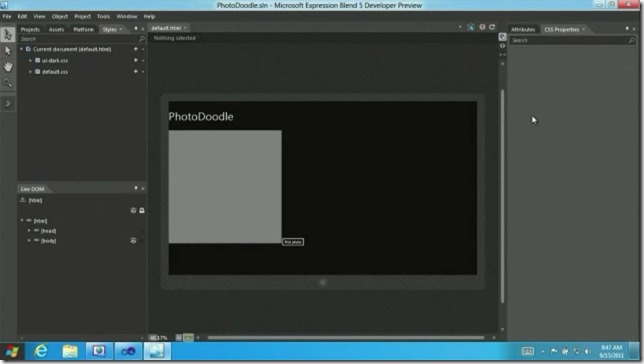The image size is (644, 364).
Task: Click the CSS Properties search magnifier
Action: click(632, 40)
